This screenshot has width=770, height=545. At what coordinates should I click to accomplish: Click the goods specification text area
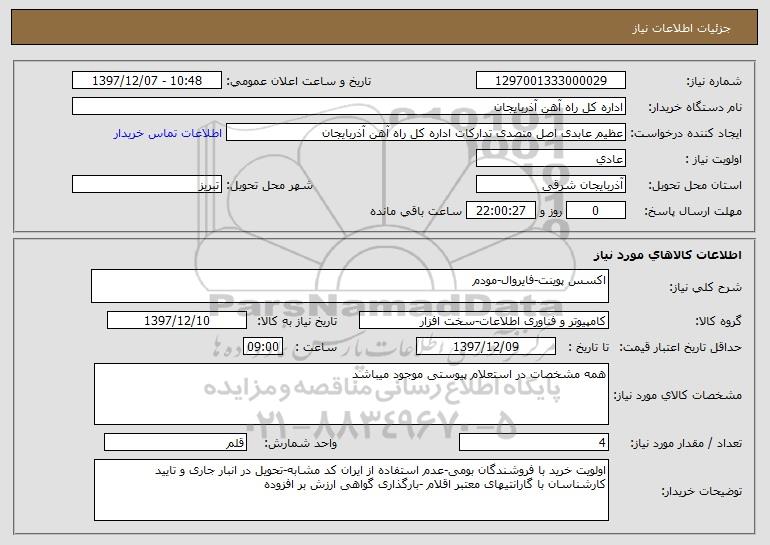tap(351, 394)
